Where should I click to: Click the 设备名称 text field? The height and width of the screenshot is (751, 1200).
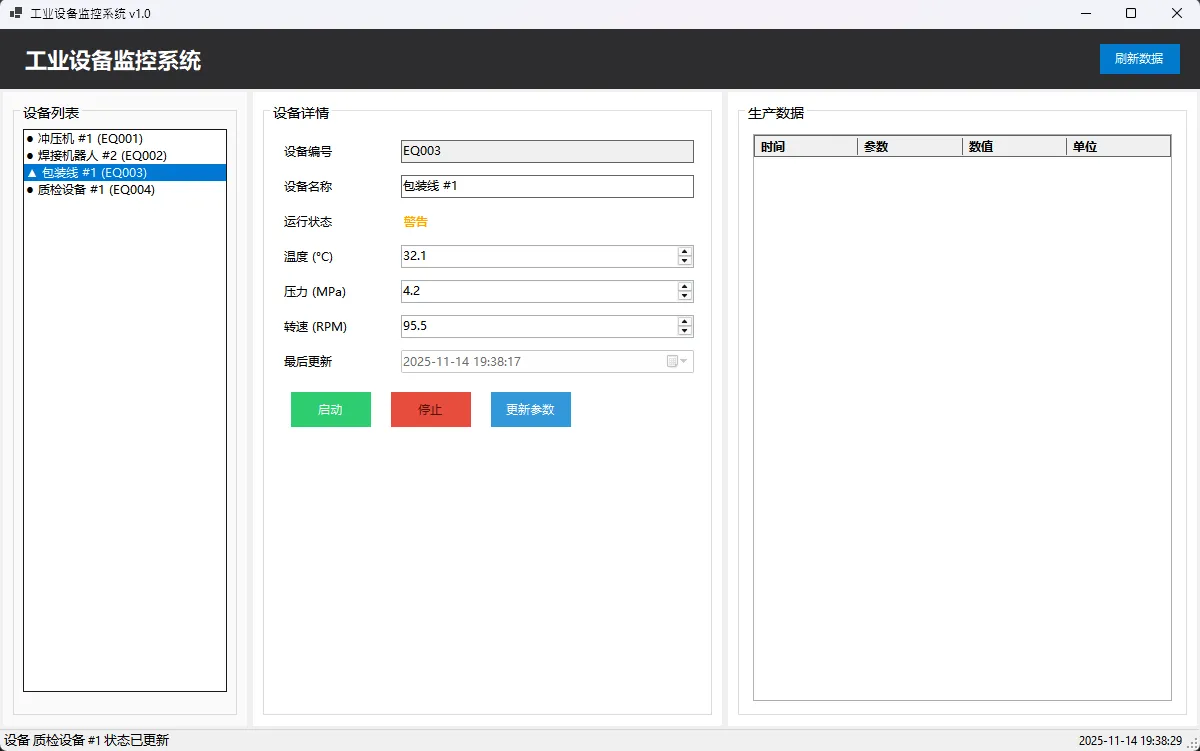[546, 186]
